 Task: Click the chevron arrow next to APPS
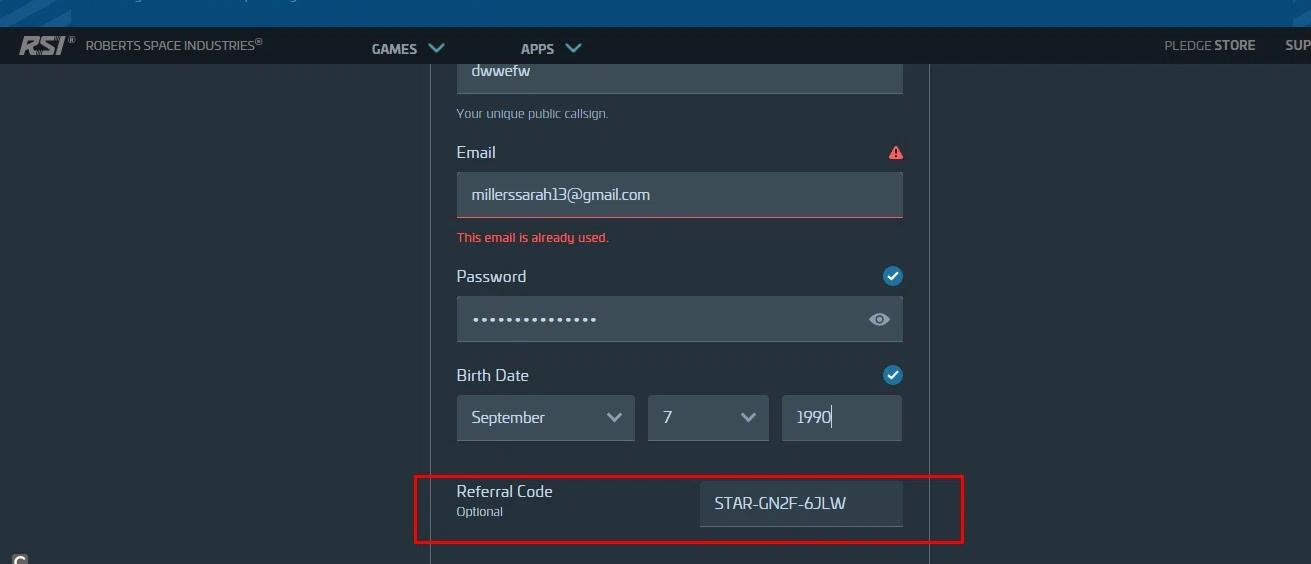point(573,48)
